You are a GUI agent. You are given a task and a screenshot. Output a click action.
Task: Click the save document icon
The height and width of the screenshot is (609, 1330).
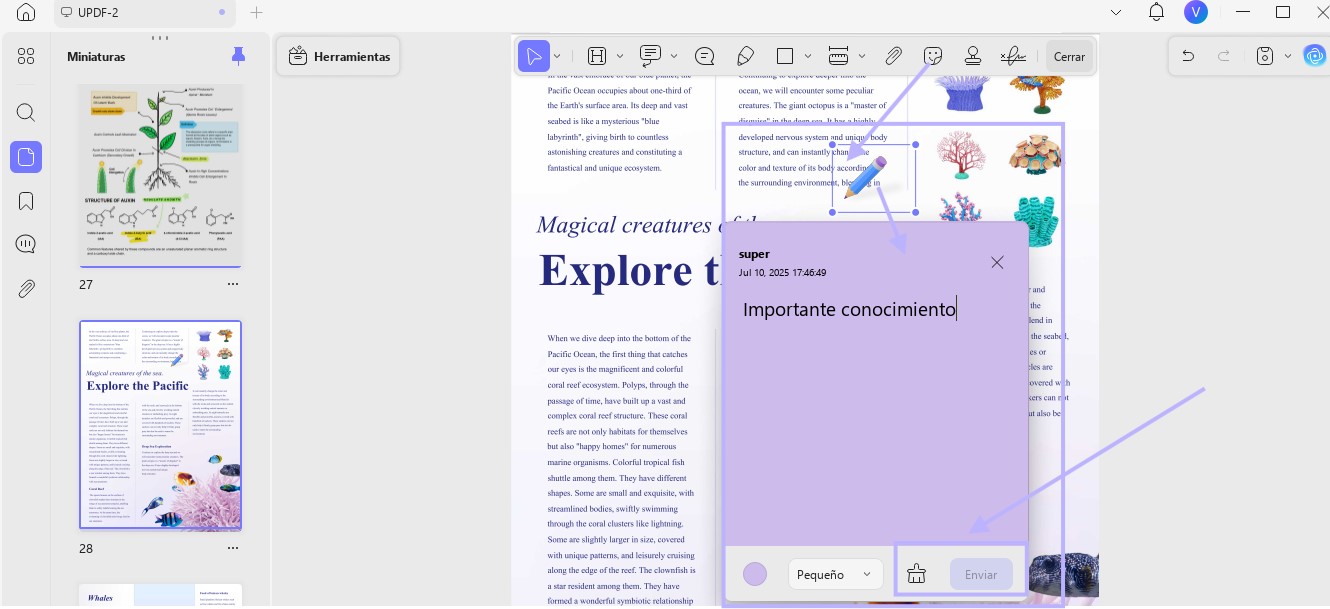(x=1264, y=56)
